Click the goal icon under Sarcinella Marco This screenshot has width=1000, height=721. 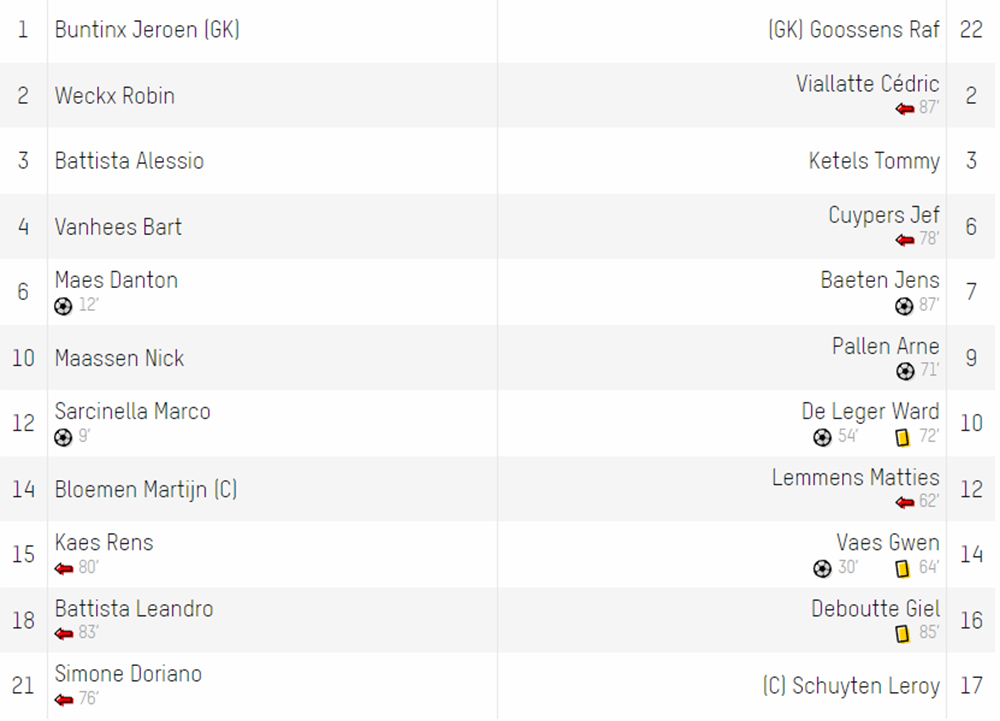click(x=63, y=438)
